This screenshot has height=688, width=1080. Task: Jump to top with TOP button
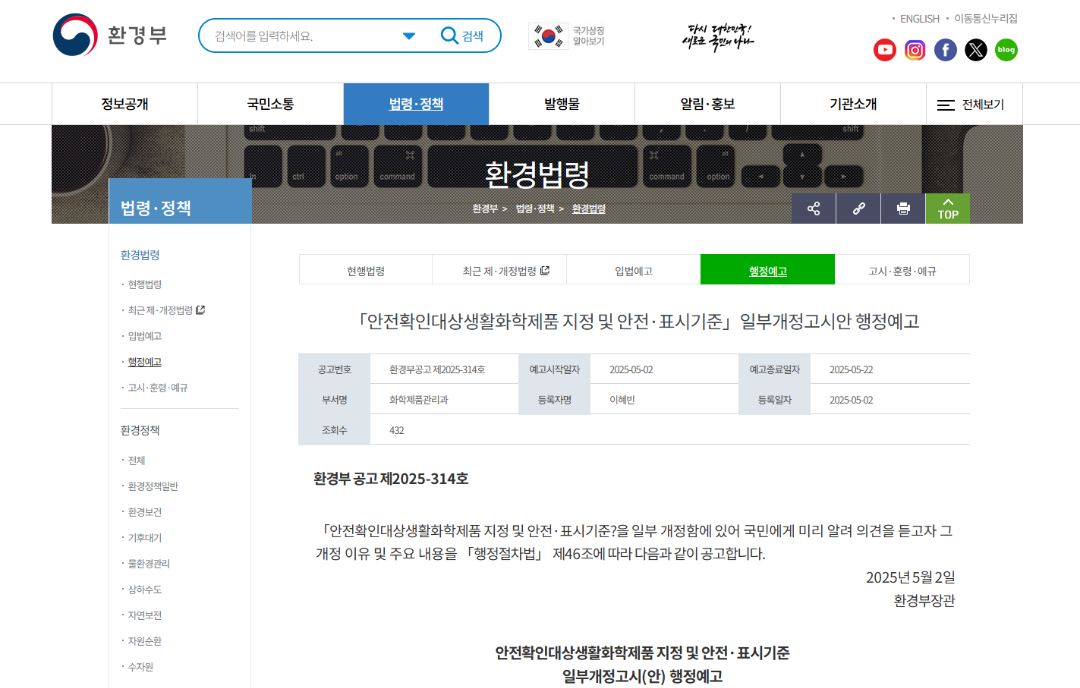tap(947, 208)
